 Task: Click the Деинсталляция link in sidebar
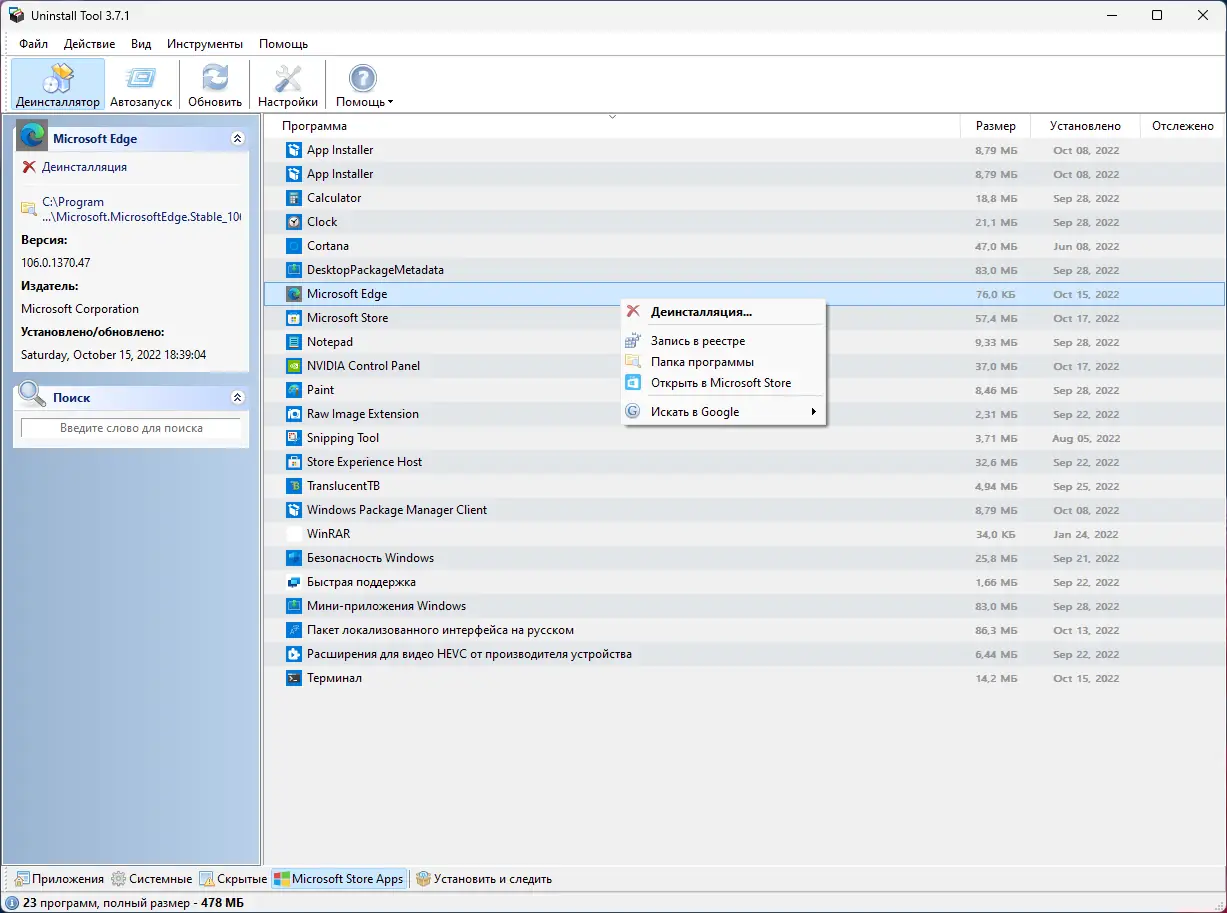(84, 167)
